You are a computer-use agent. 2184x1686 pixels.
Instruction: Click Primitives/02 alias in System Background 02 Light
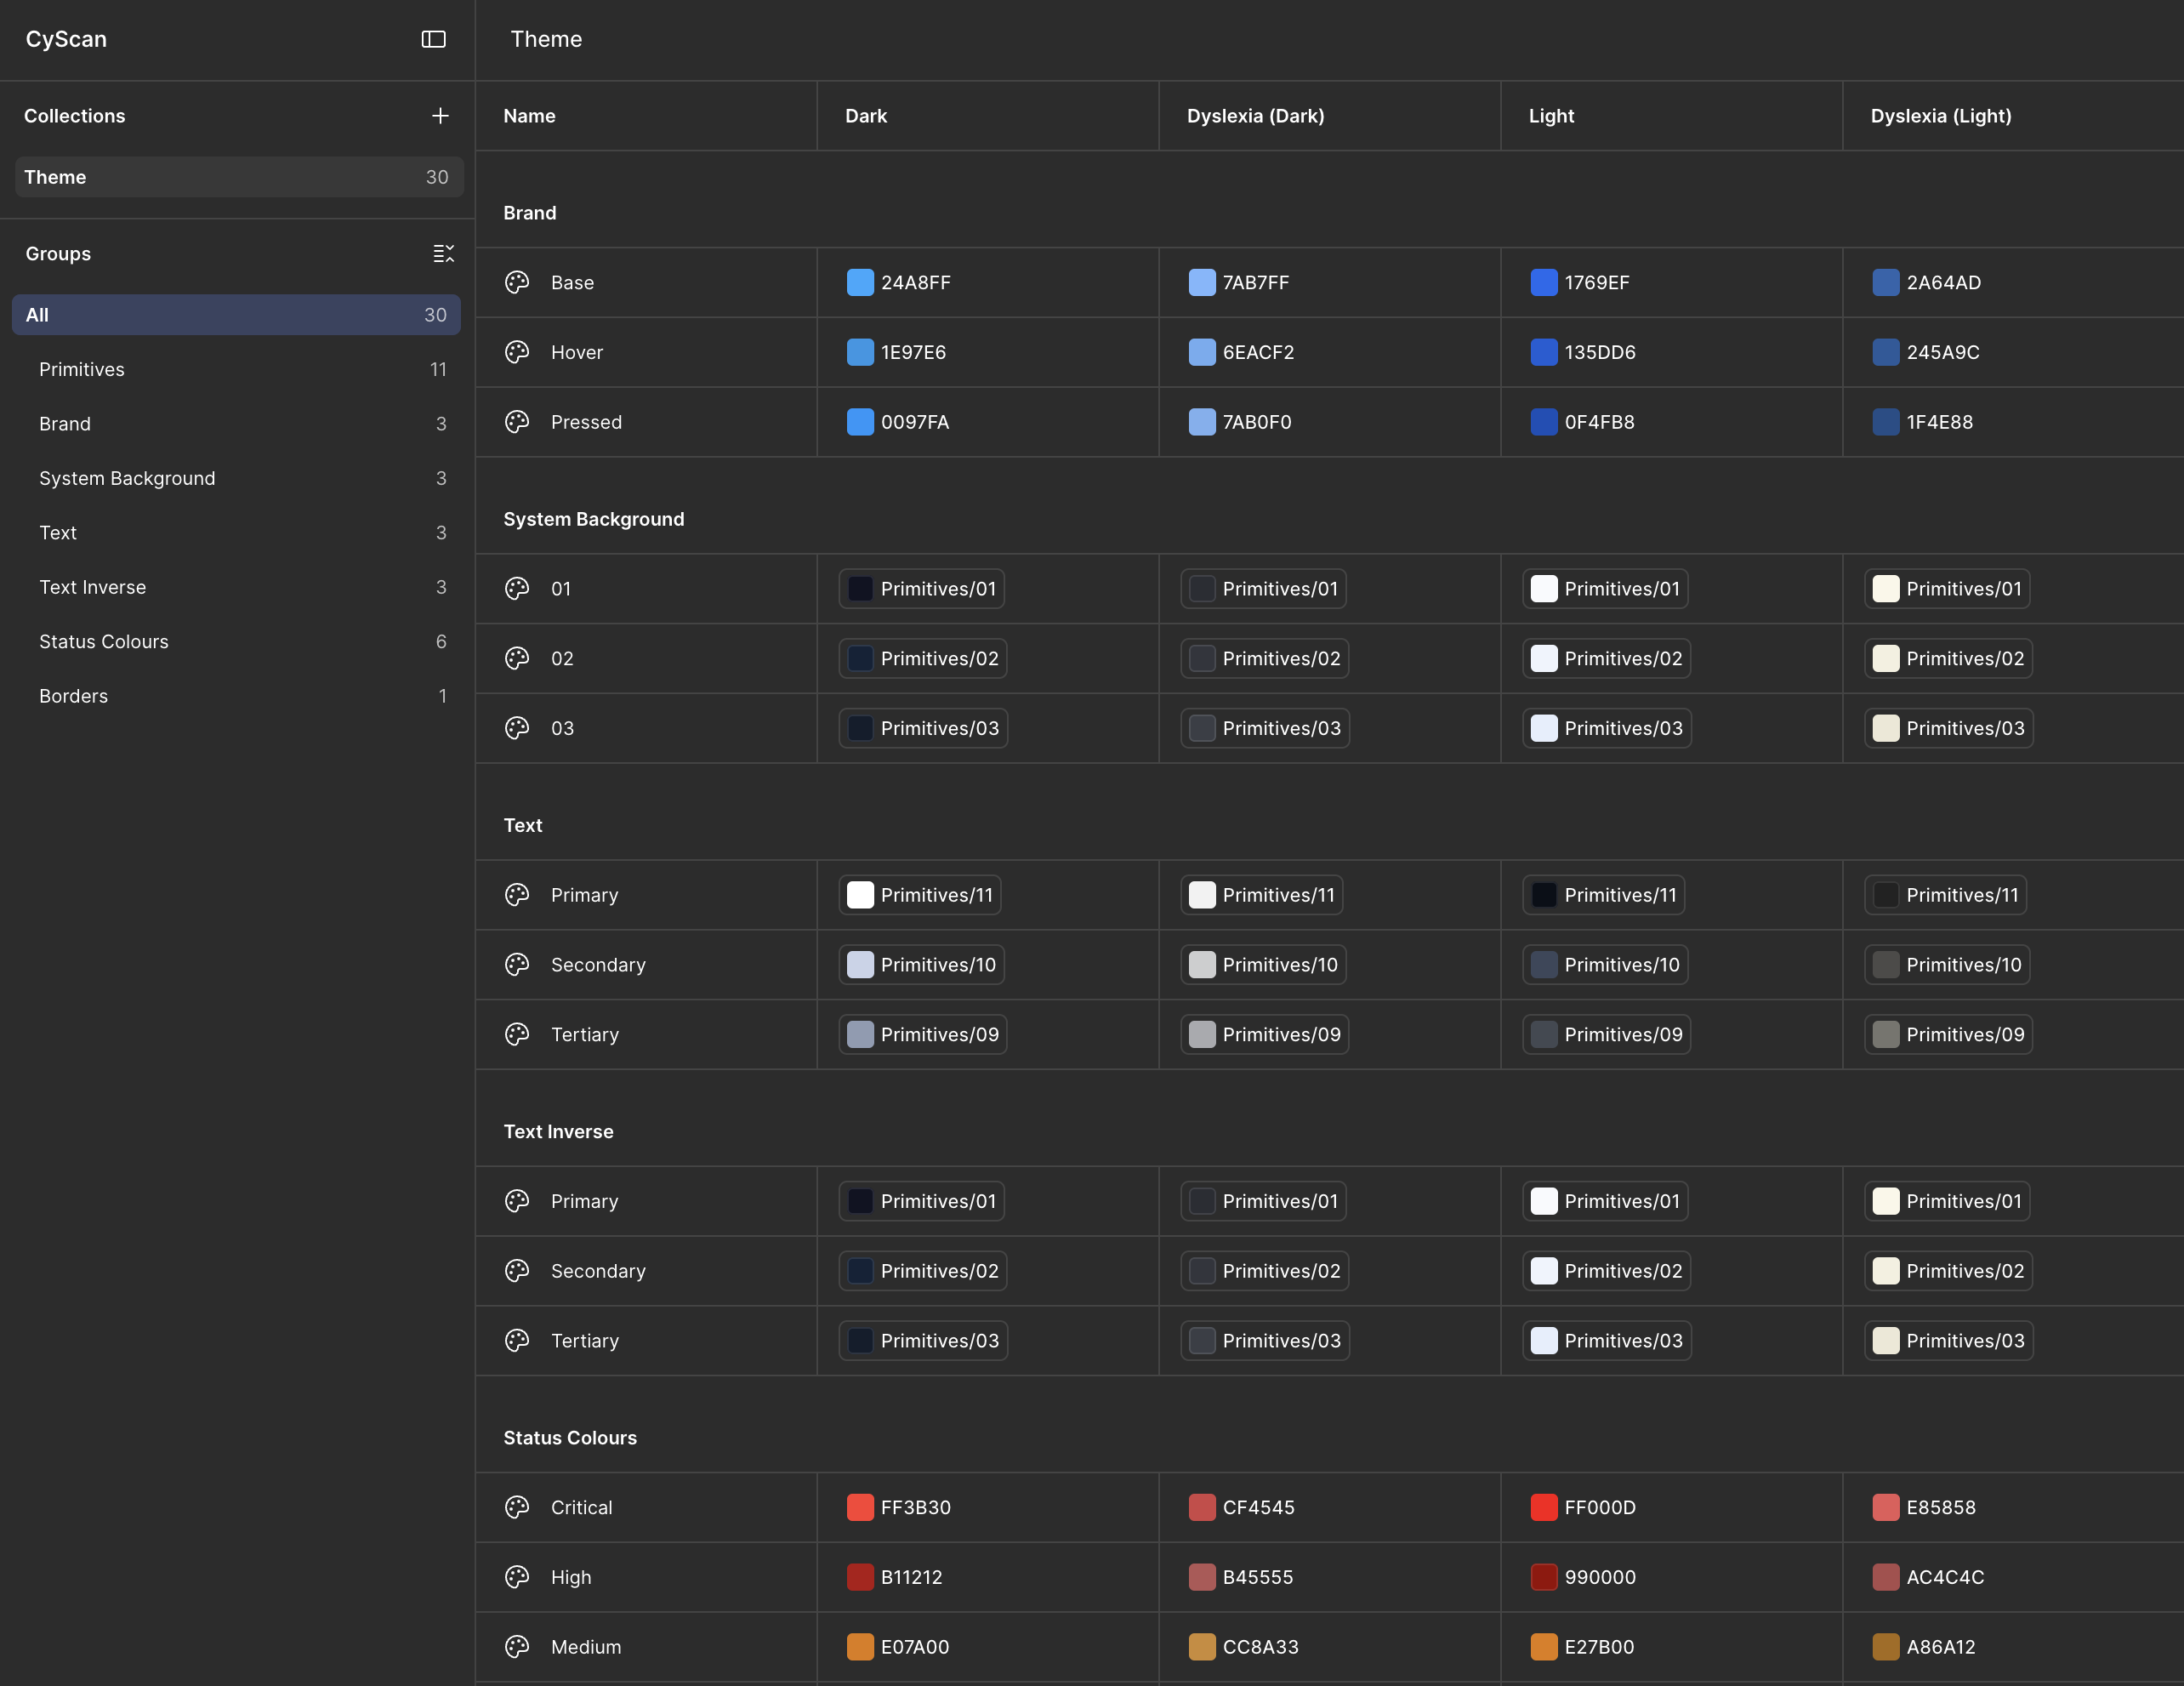[1607, 659]
